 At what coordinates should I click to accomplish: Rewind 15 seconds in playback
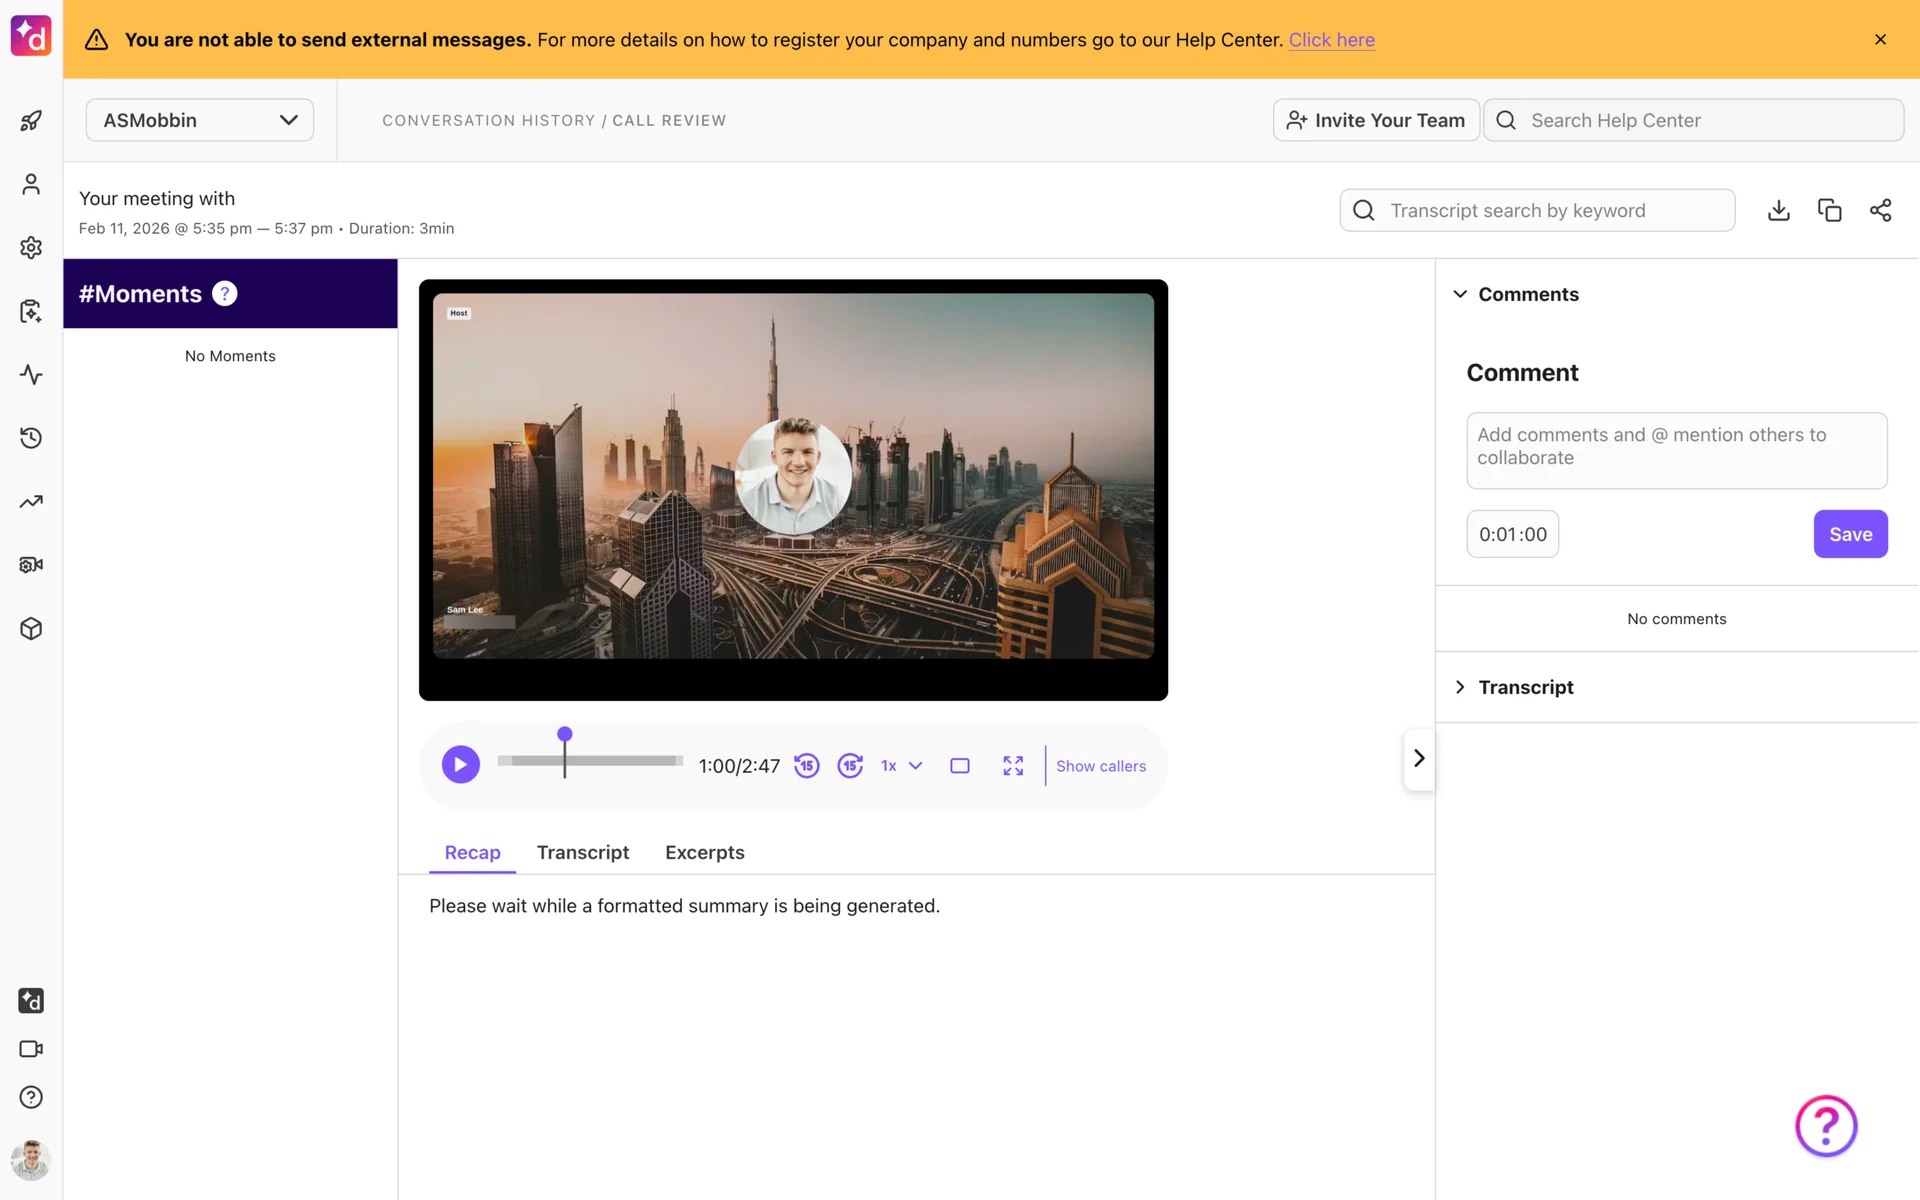[806, 765]
